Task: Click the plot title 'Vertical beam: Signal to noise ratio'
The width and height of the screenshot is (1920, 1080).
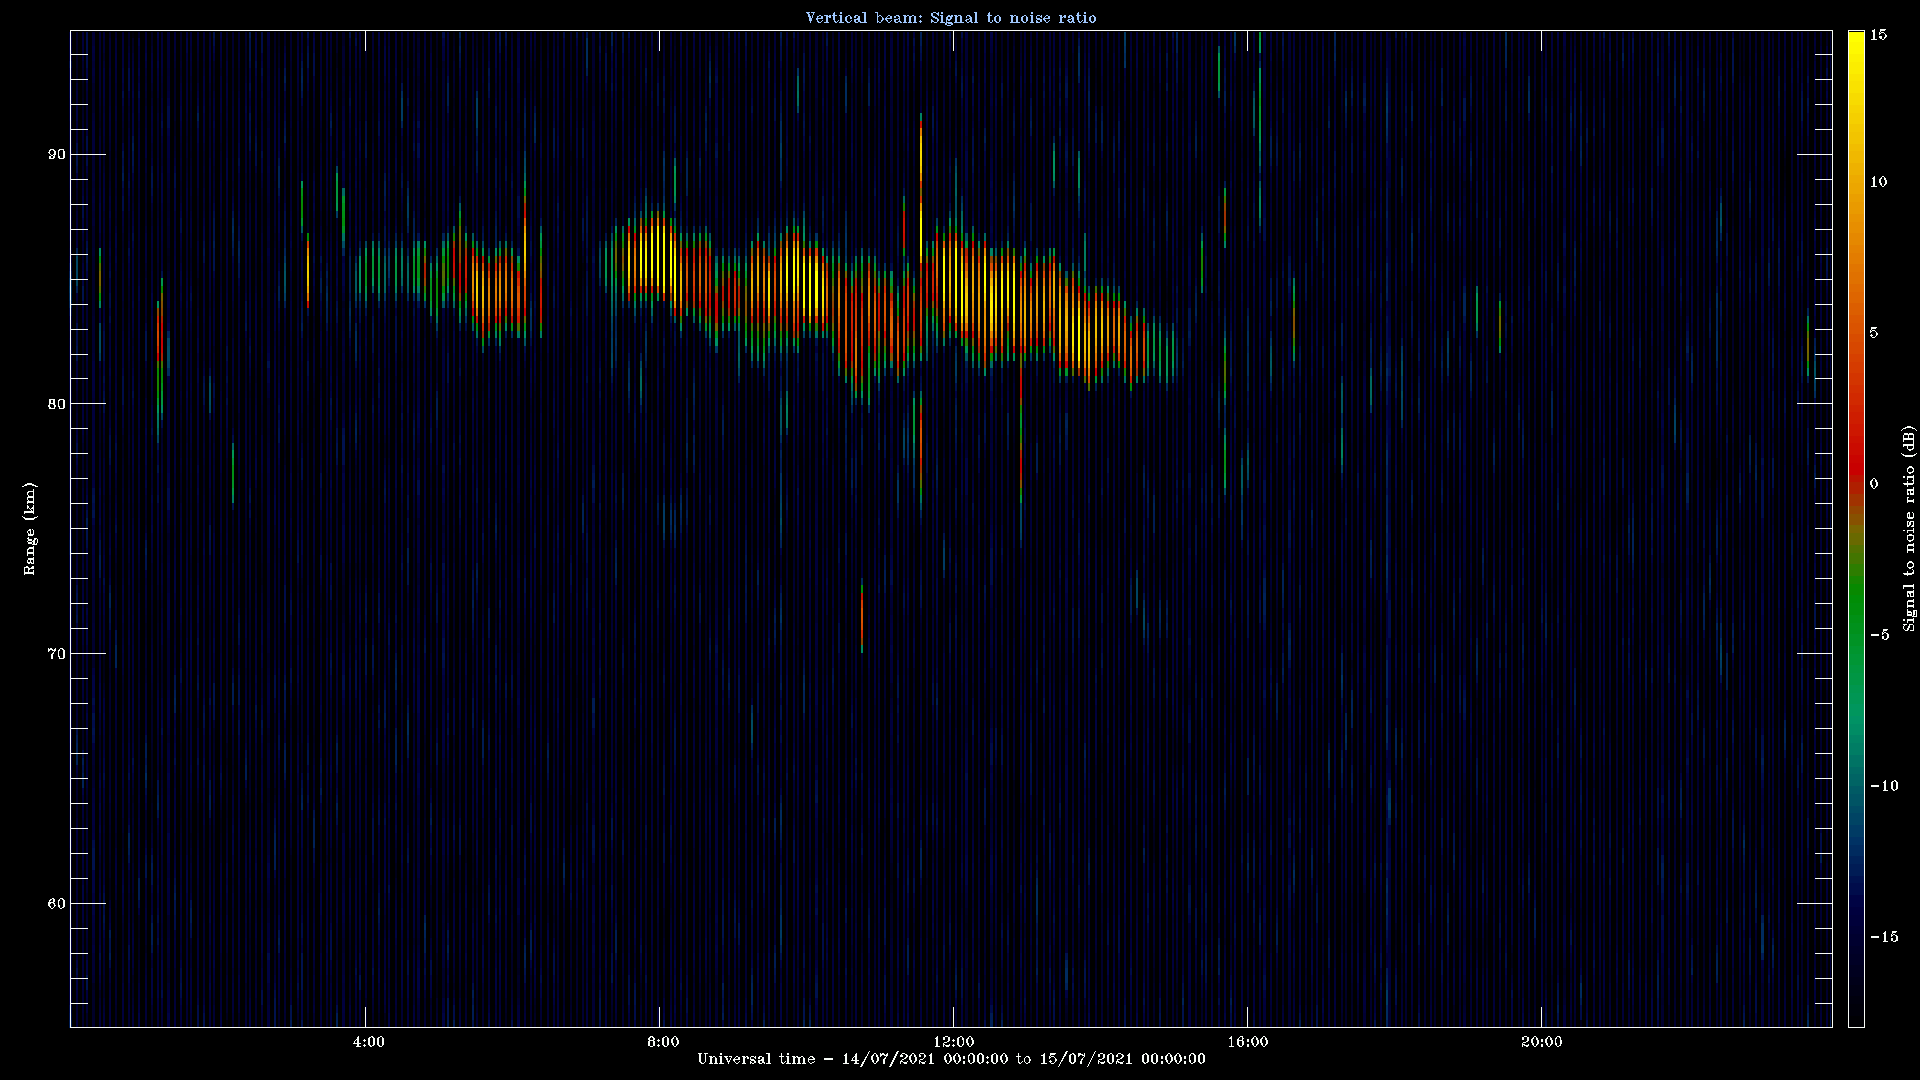Action: pyautogui.click(x=951, y=18)
